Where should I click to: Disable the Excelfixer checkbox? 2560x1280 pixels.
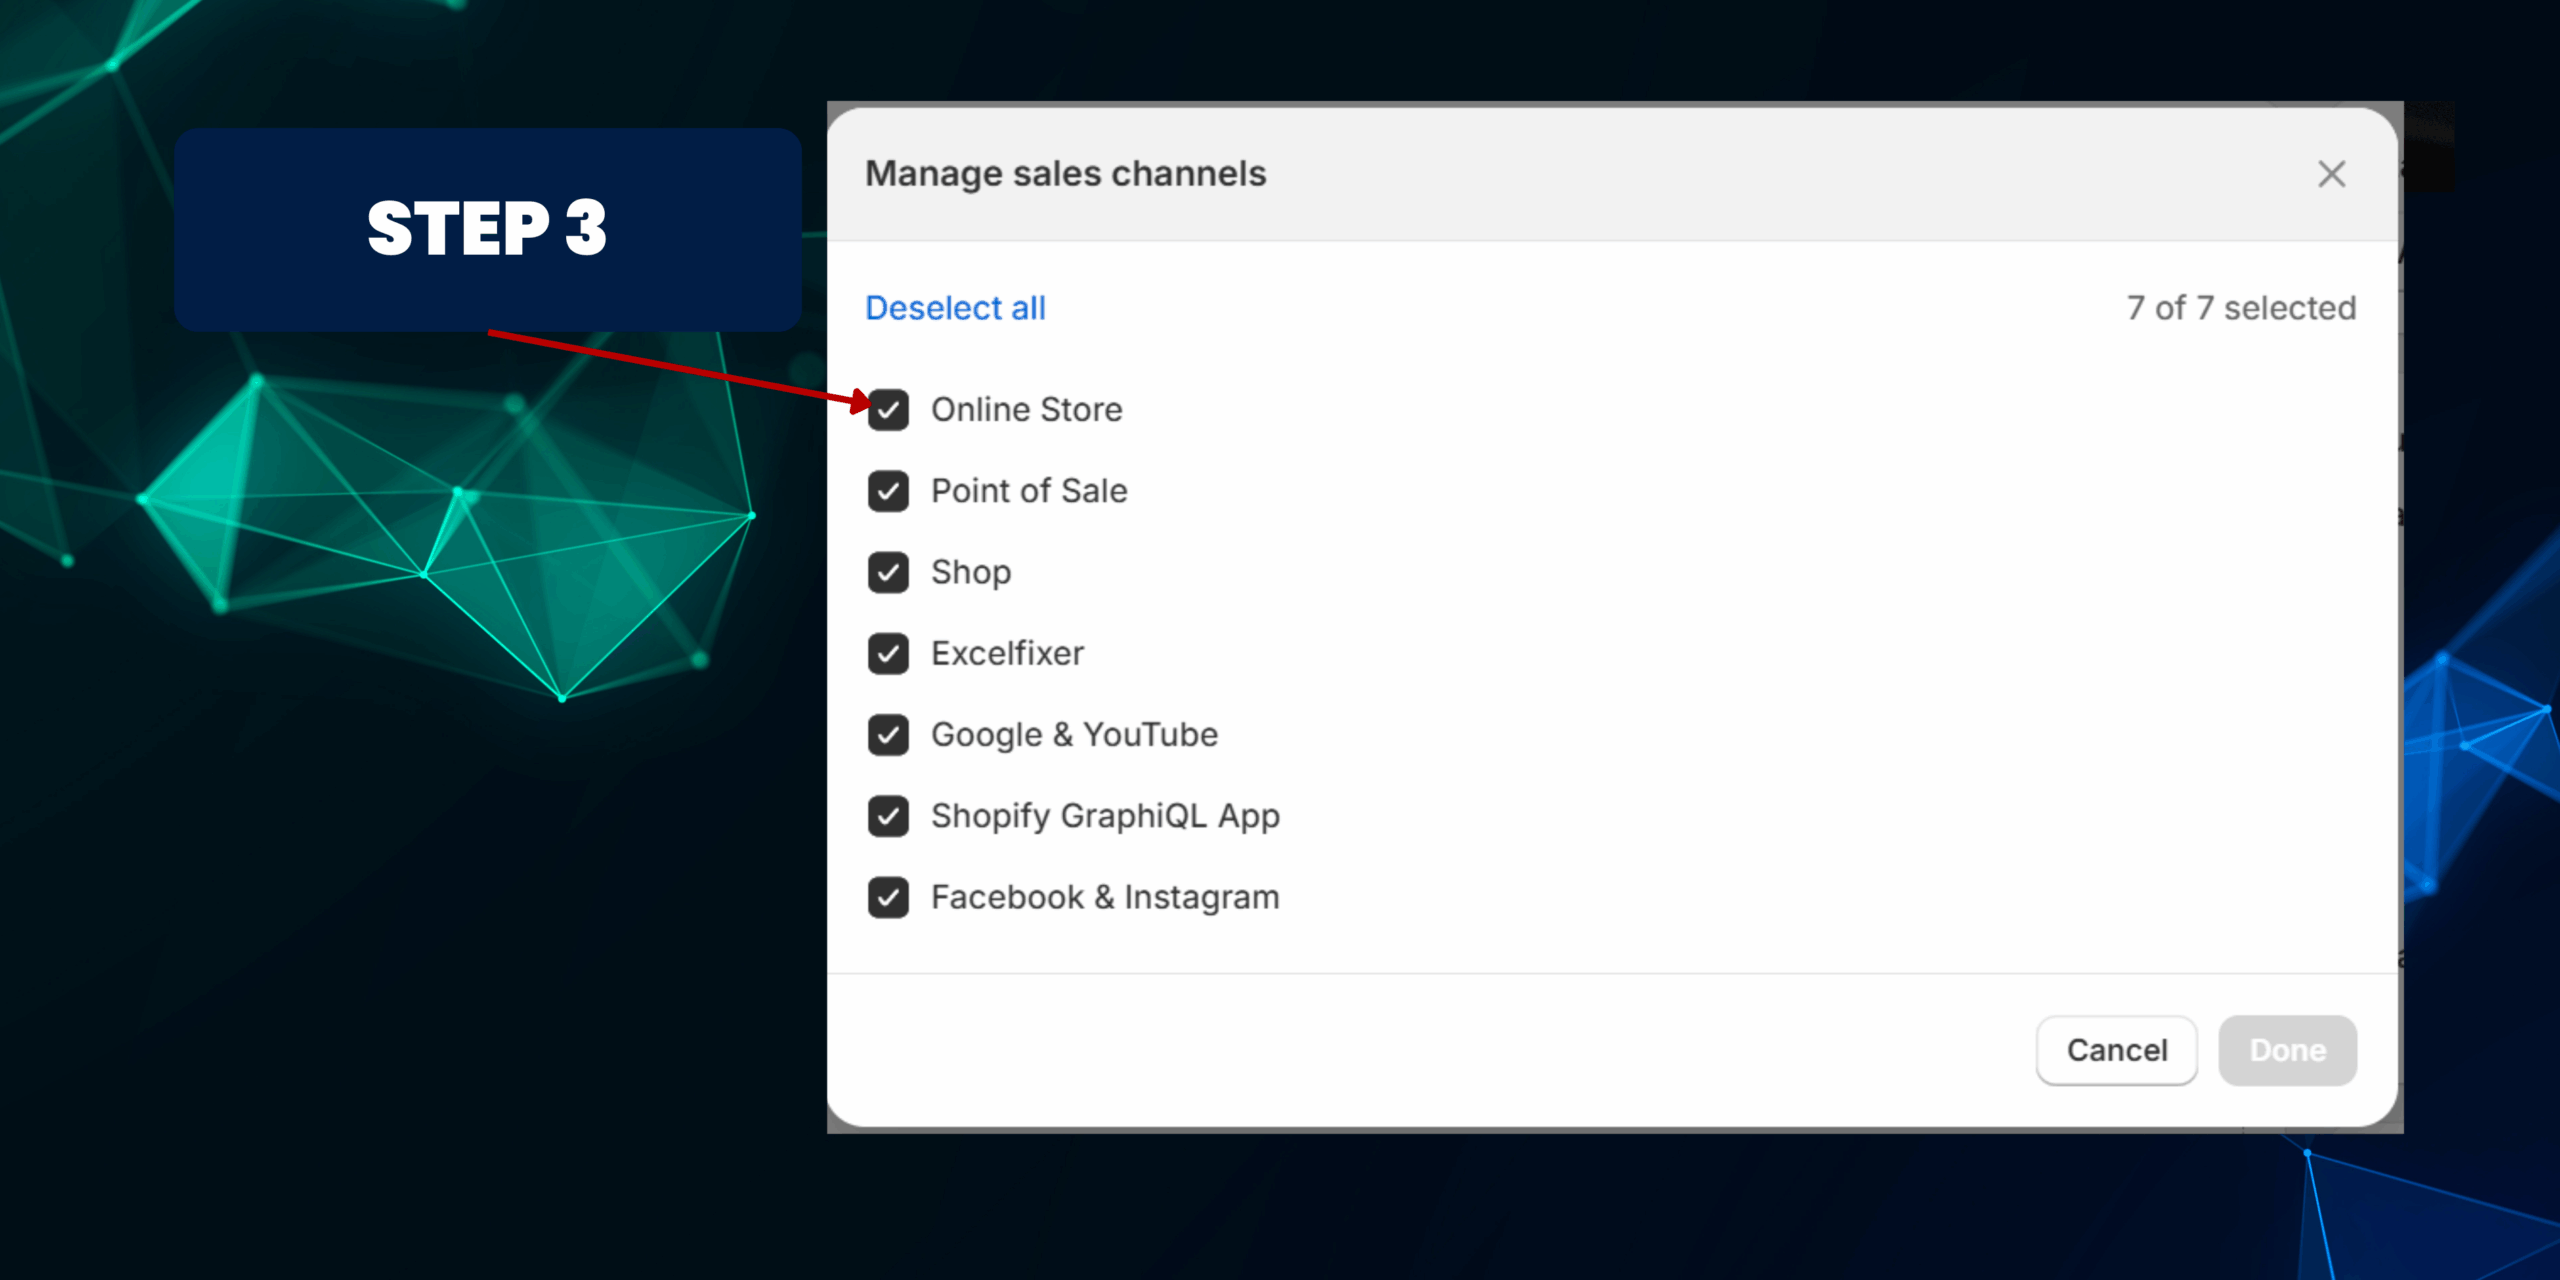pyautogui.click(x=888, y=654)
